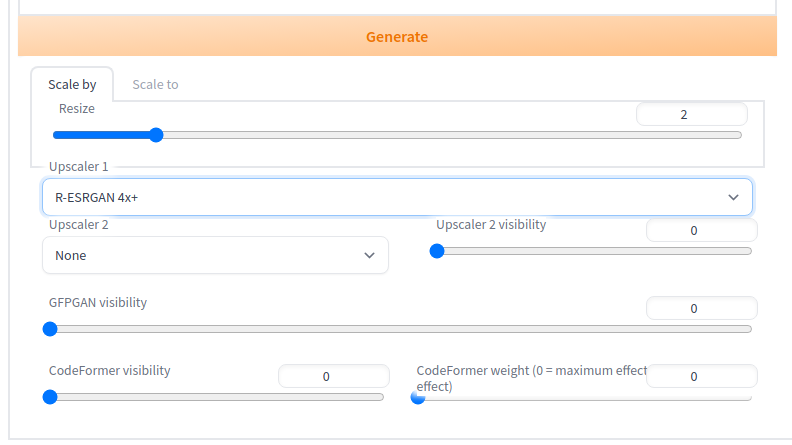Viewport: 792px width, 445px height.
Task: Click the CodeFormer visibility slider handle
Action: click(50, 397)
